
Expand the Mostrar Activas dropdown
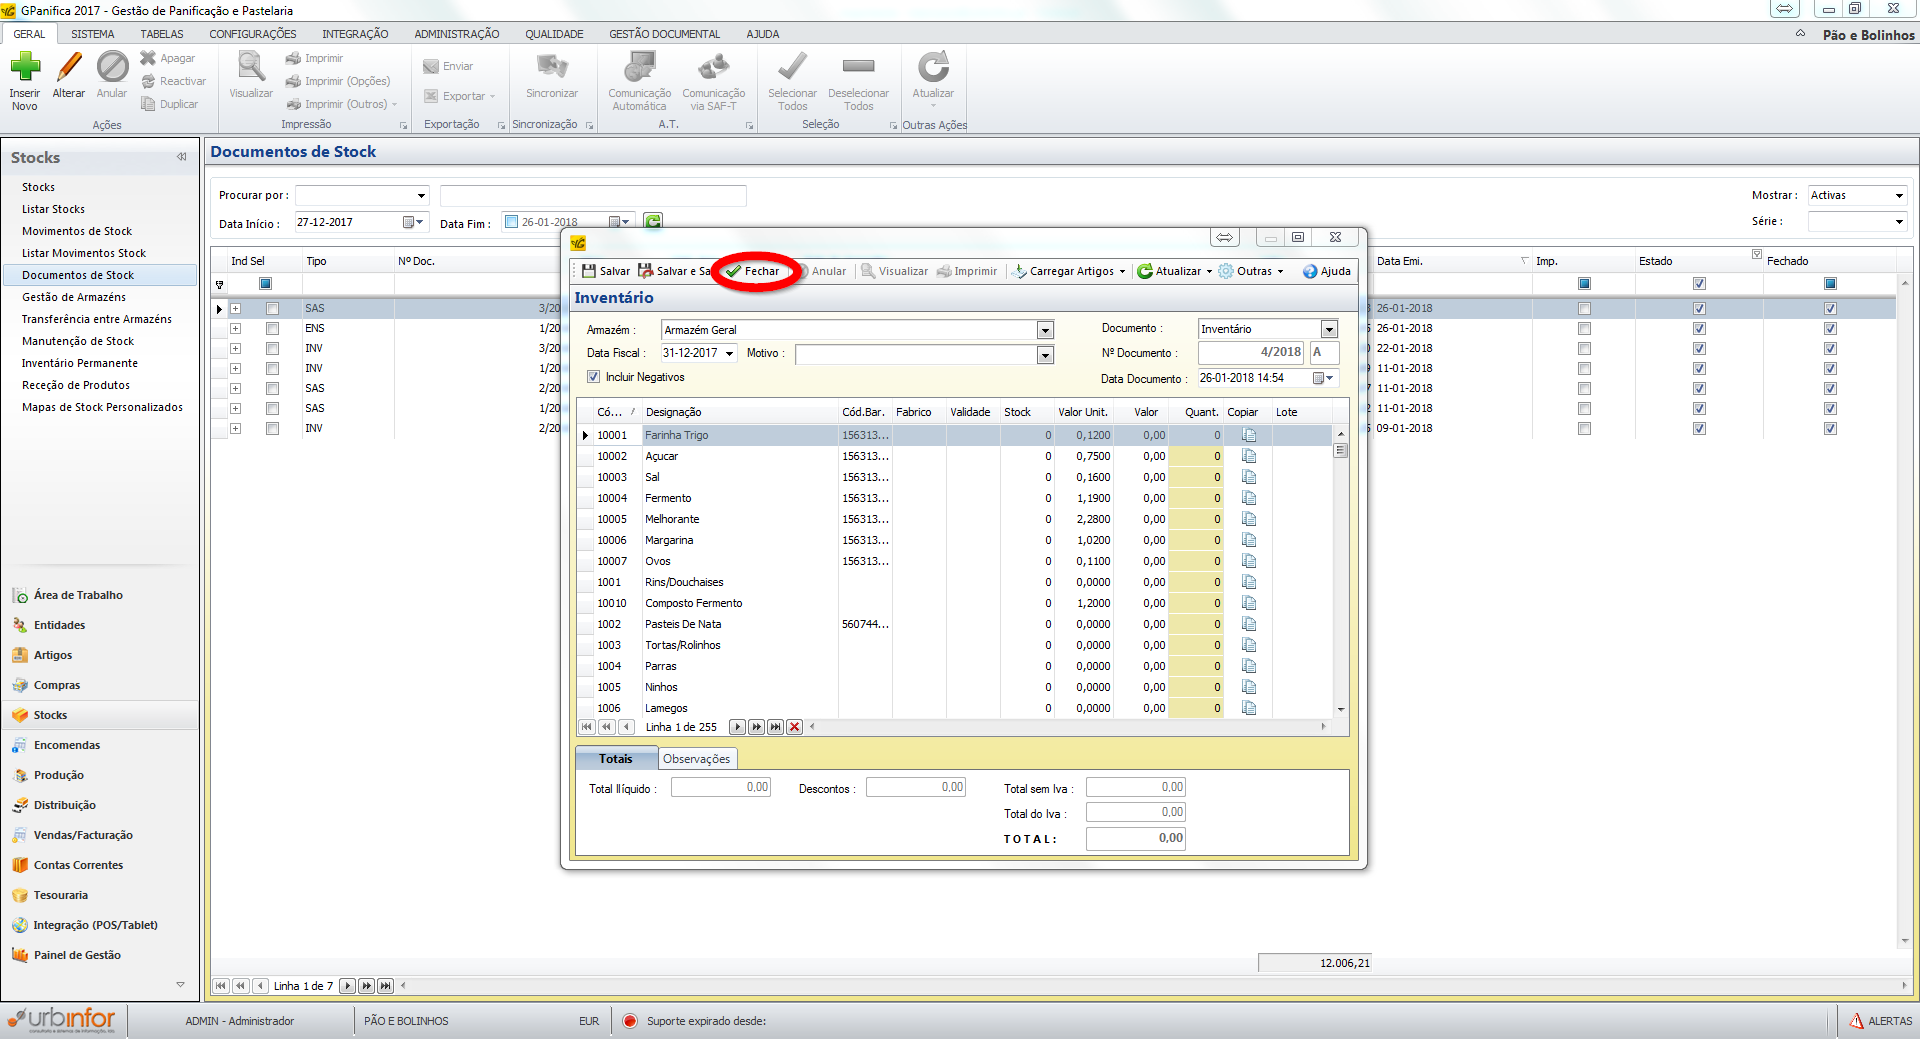pos(1899,196)
